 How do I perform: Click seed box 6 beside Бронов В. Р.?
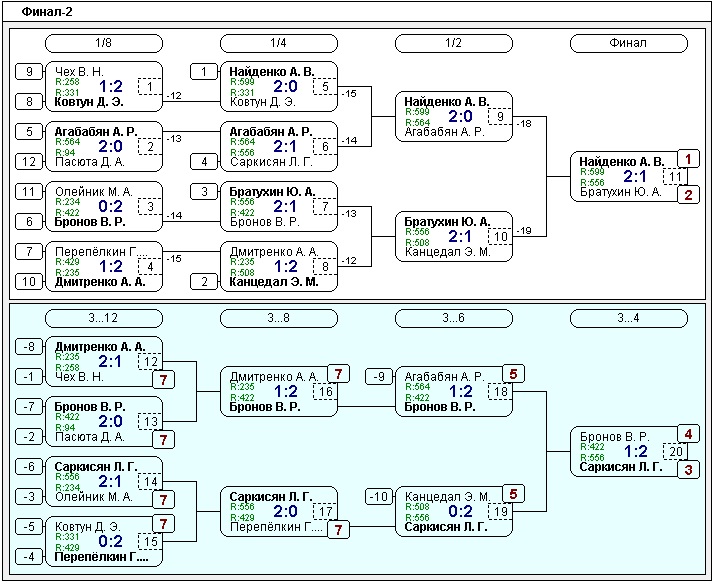29,222
